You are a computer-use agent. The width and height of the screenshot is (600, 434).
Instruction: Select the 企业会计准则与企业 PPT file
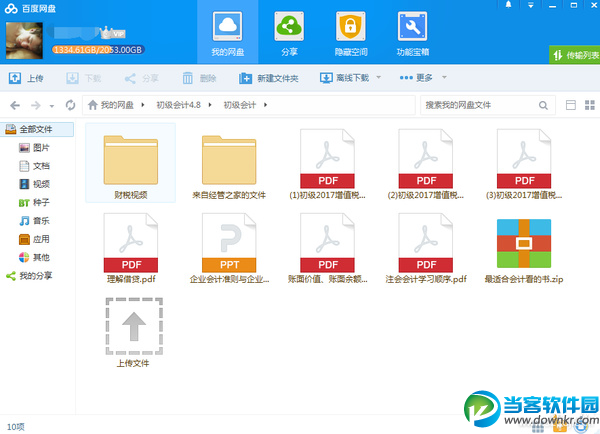click(229, 247)
